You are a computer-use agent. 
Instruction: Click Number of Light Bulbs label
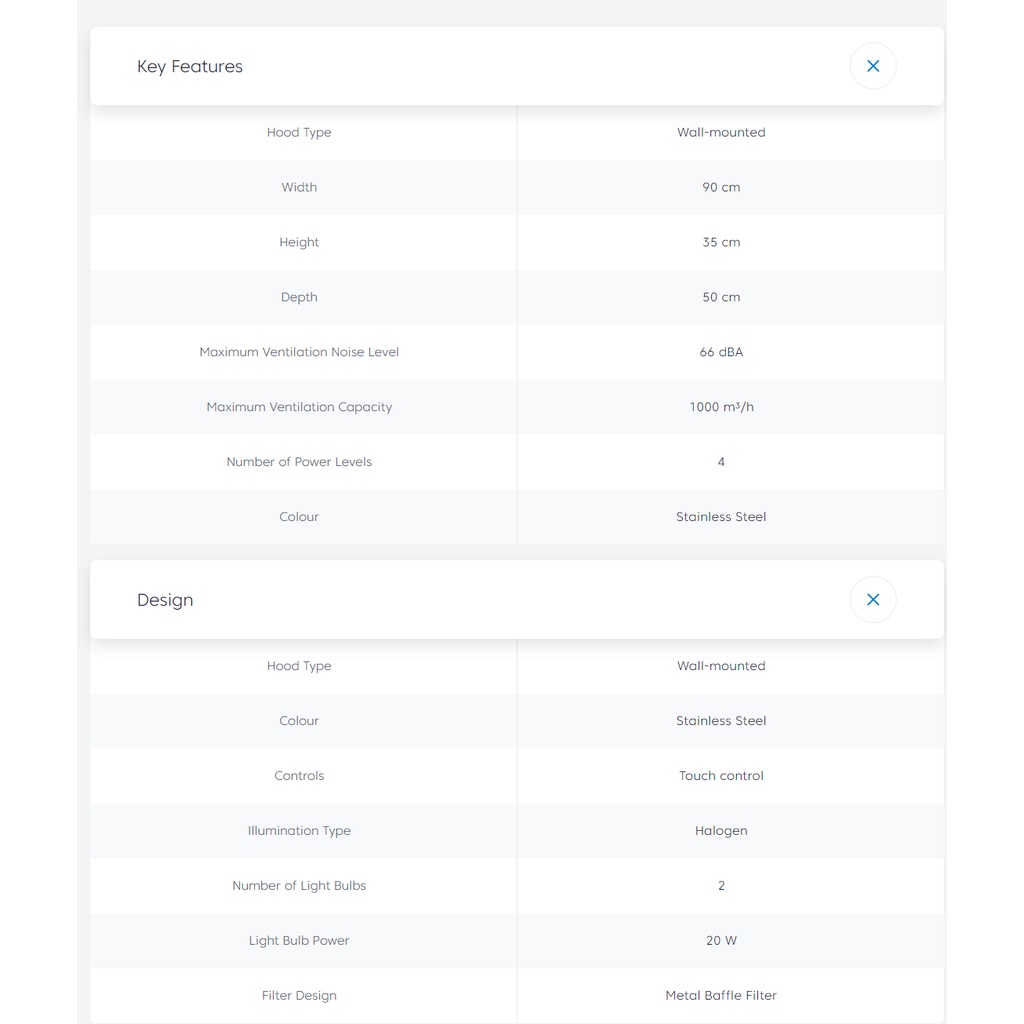(x=299, y=886)
